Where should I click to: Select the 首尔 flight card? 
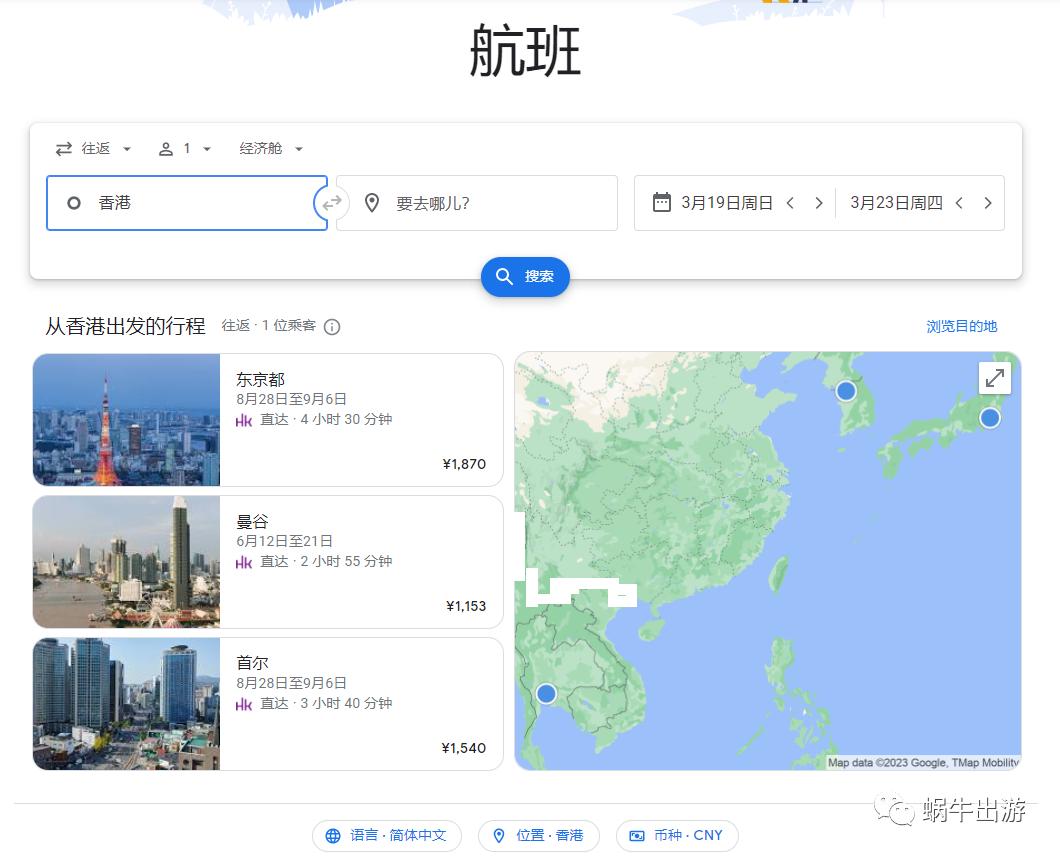tap(267, 703)
